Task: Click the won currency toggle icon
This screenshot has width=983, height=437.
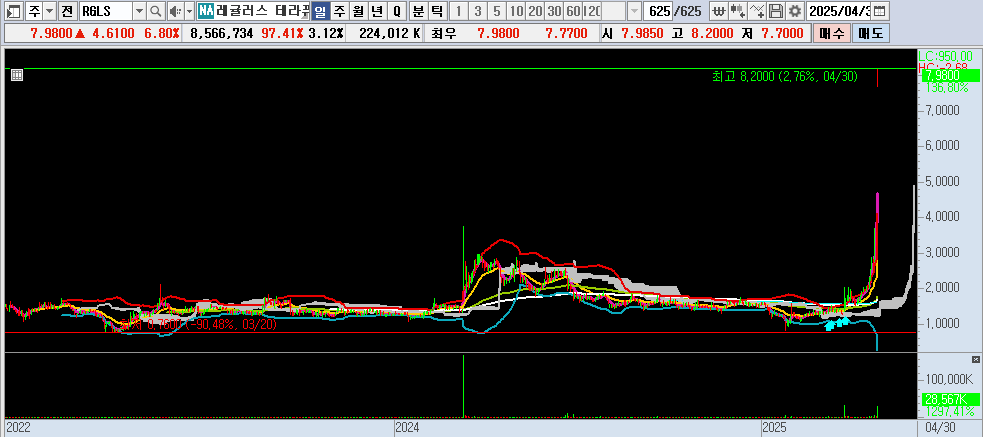Action: tap(718, 11)
